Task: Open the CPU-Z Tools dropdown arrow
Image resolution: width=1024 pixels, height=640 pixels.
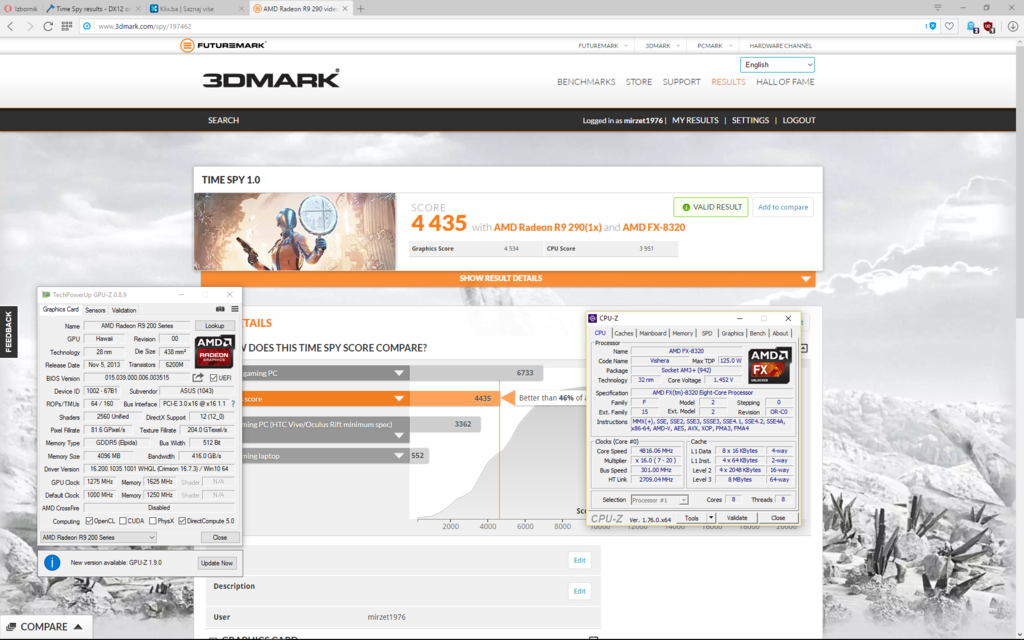Action: tap(711, 518)
